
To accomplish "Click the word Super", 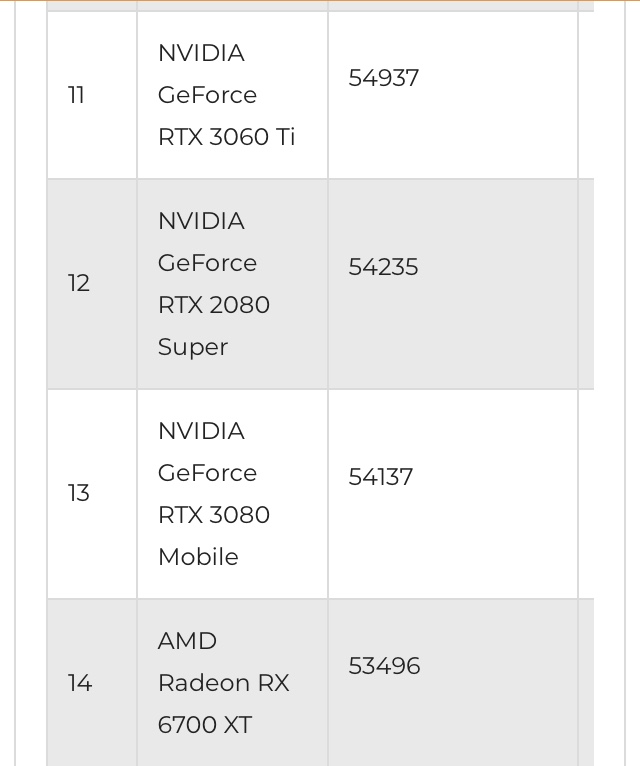I will pos(193,348).
